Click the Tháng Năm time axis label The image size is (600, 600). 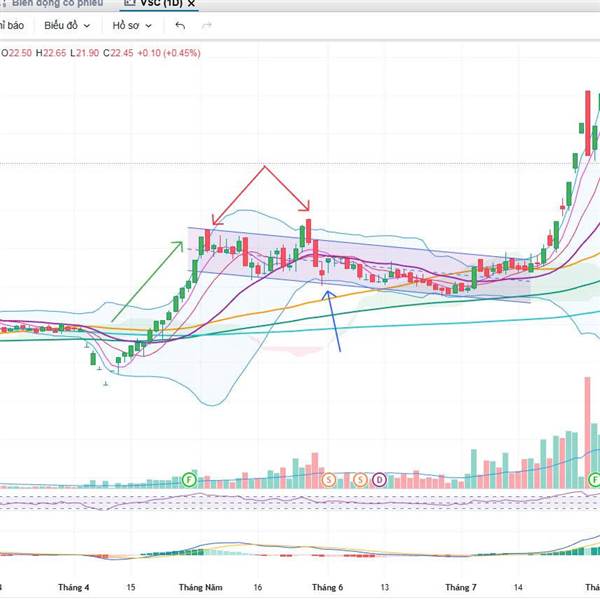[201, 587]
